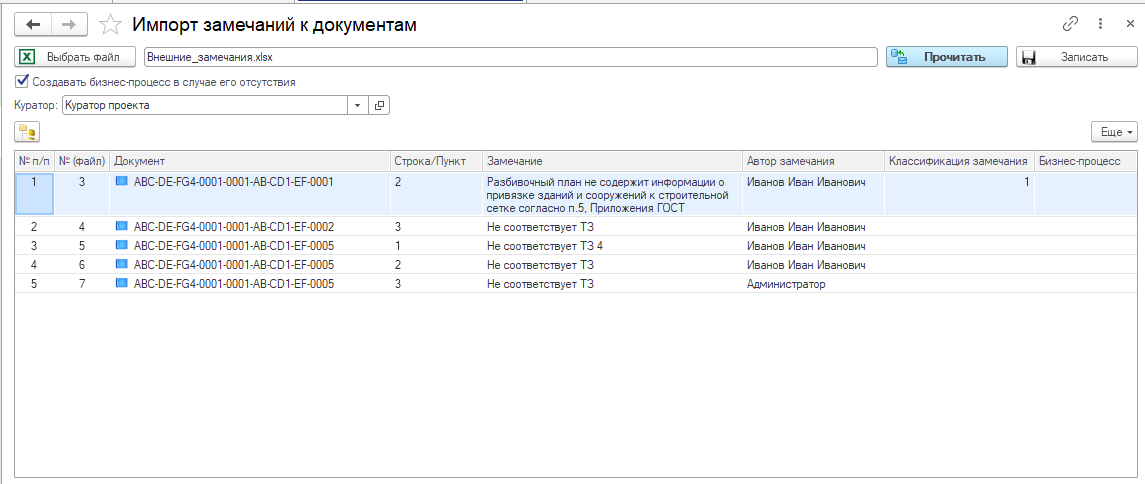Open the Еще dropdown menu
Screen dimensions: 1145x484
pos(1113,132)
